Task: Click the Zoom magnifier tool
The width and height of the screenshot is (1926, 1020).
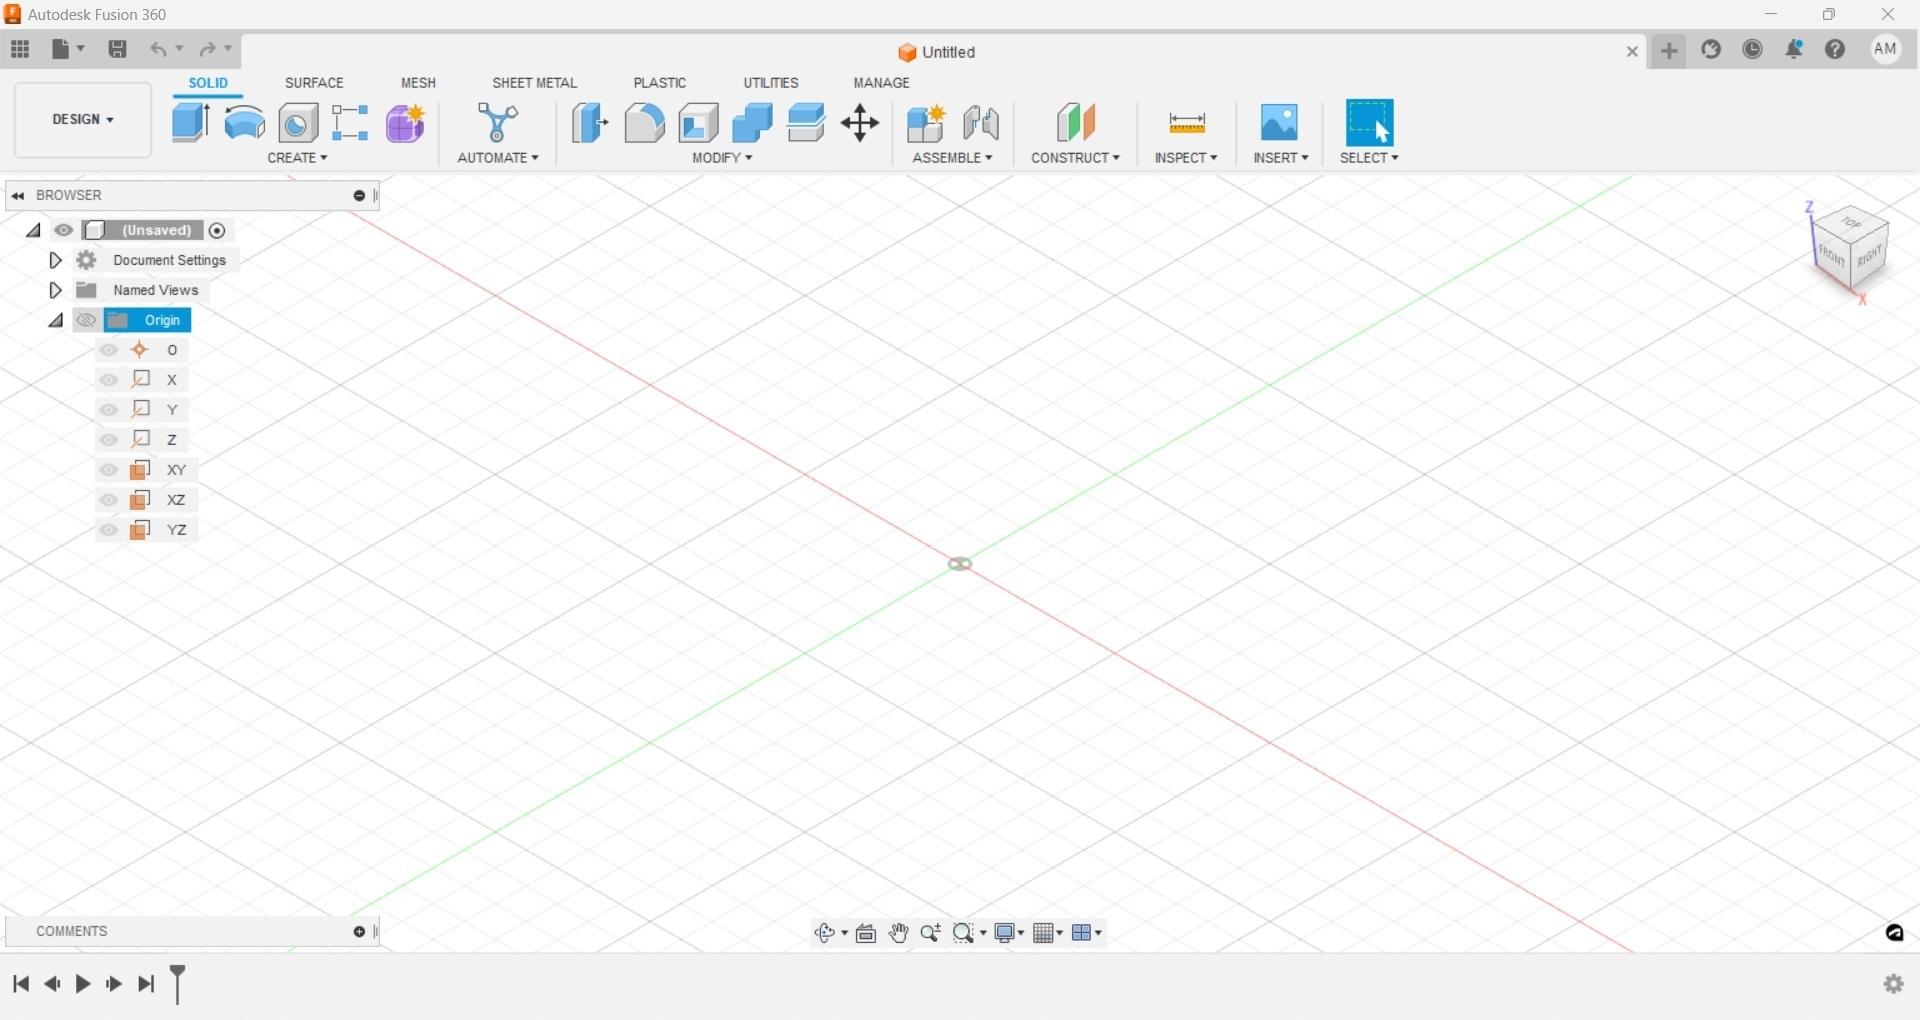Action: 932,934
